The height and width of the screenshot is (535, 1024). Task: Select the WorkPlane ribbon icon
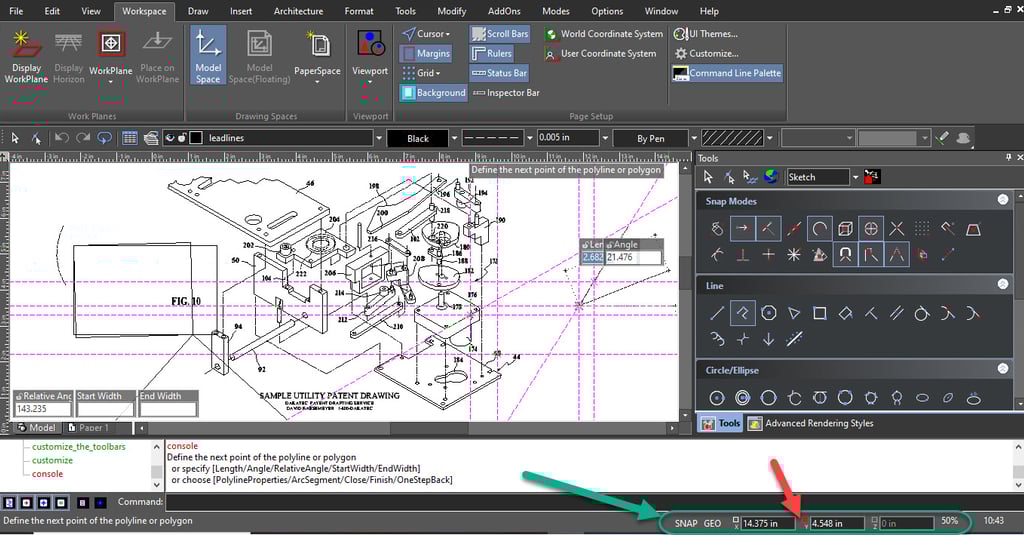110,44
